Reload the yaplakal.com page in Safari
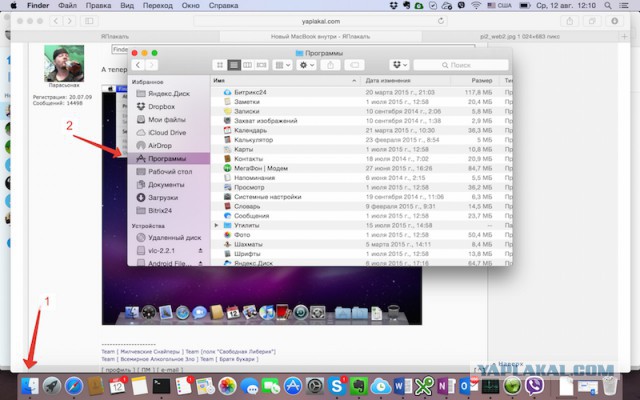This screenshot has width=640, height=400. pos(440,21)
